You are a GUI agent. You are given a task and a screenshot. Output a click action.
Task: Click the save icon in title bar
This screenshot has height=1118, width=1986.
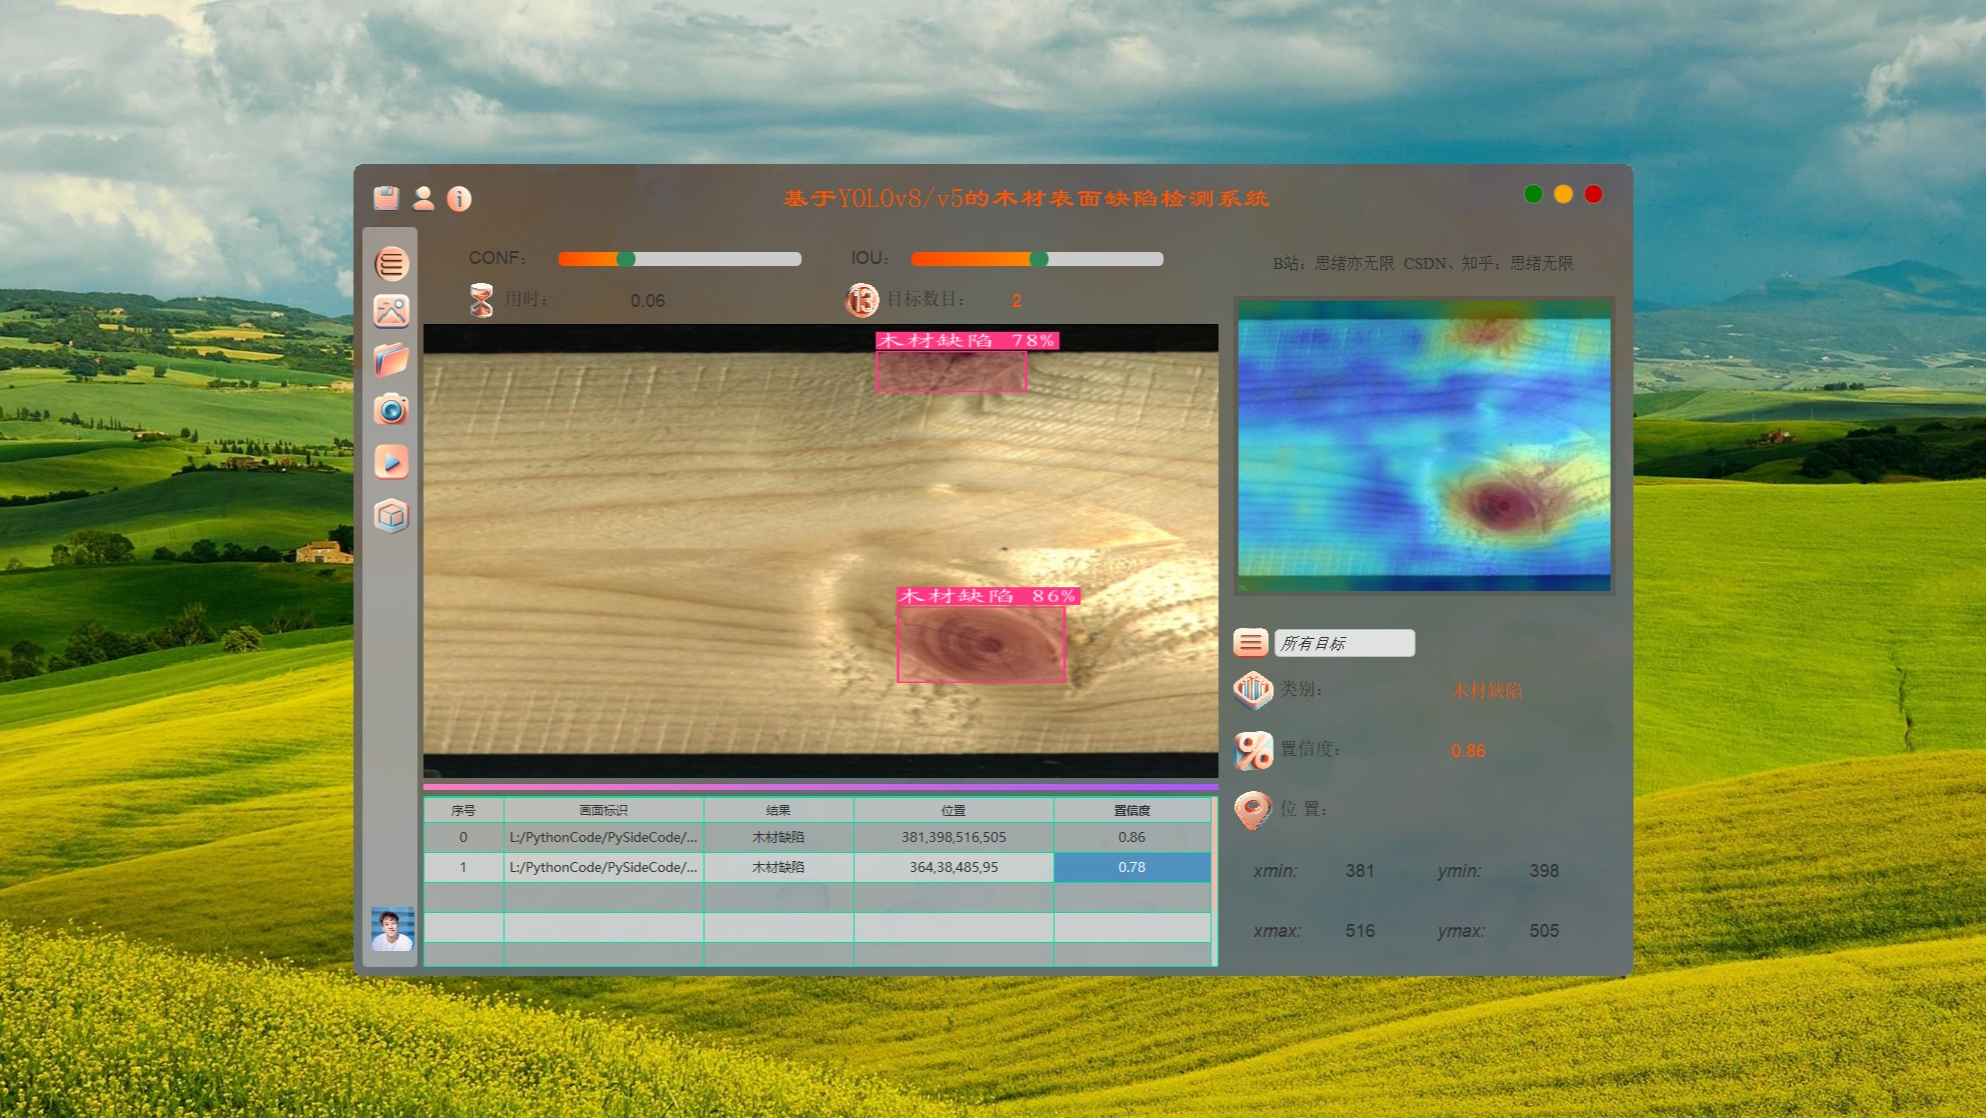tap(386, 198)
